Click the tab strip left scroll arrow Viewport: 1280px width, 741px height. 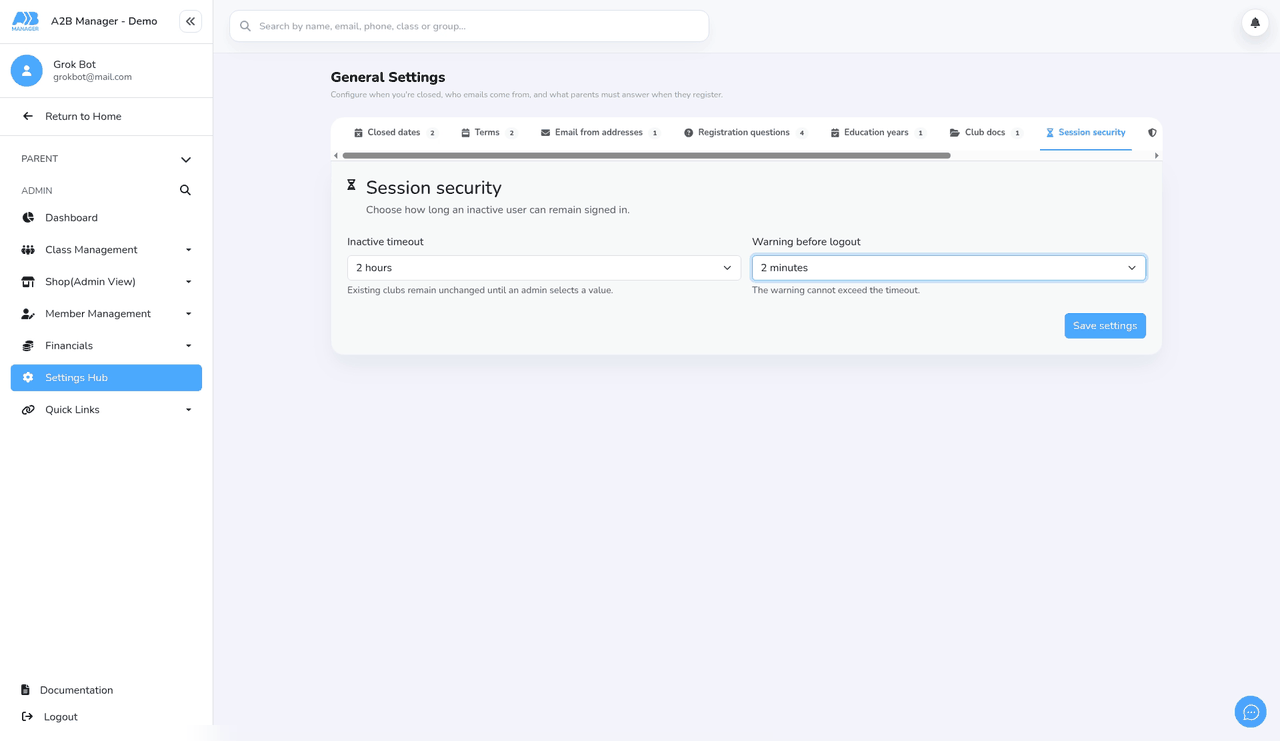point(336,156)
